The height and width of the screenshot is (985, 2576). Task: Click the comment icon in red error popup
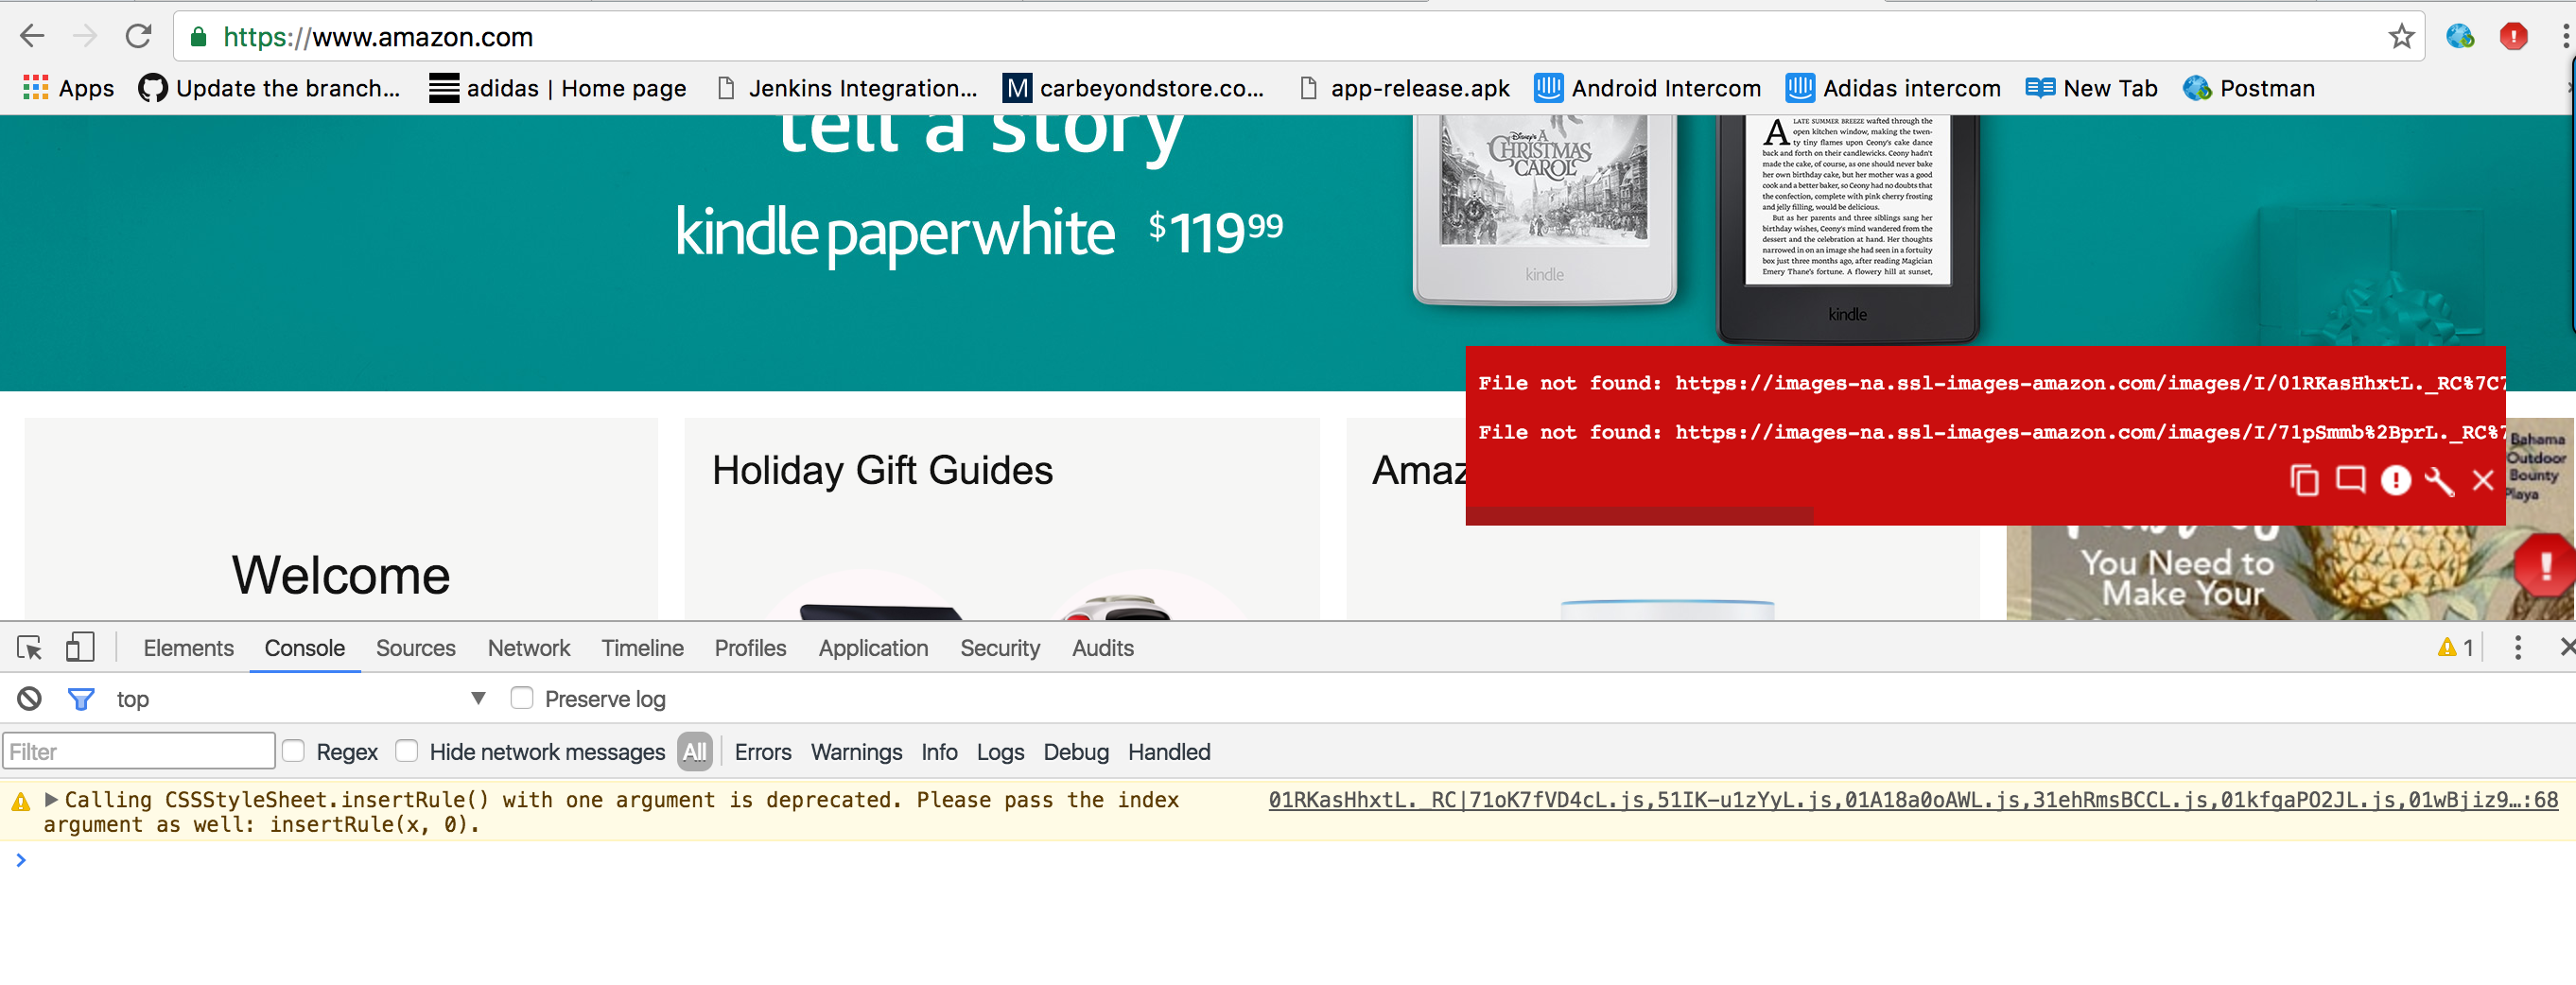coord(2350,480)
